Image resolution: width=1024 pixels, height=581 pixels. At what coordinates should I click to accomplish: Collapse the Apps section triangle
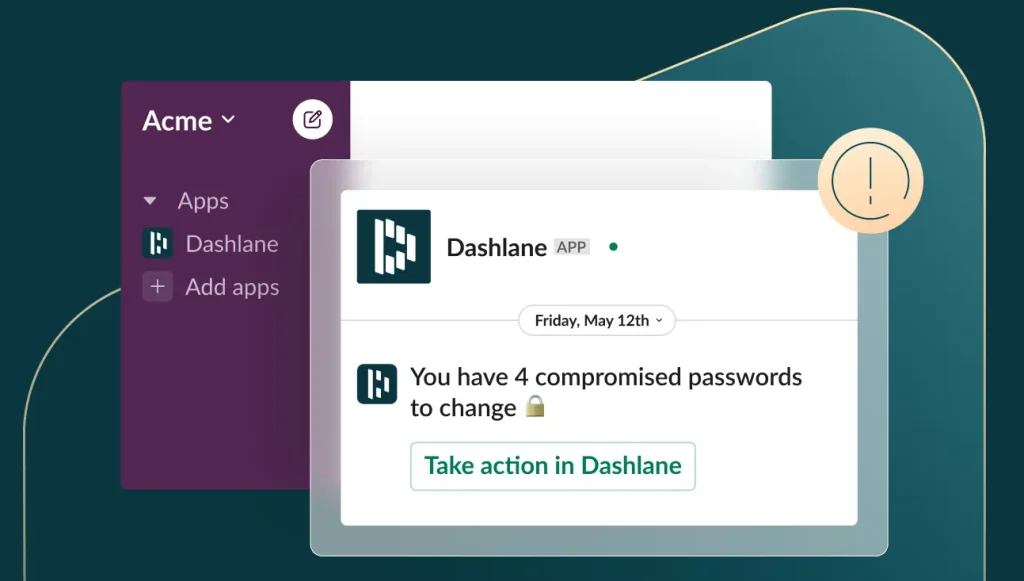(150, 201)
